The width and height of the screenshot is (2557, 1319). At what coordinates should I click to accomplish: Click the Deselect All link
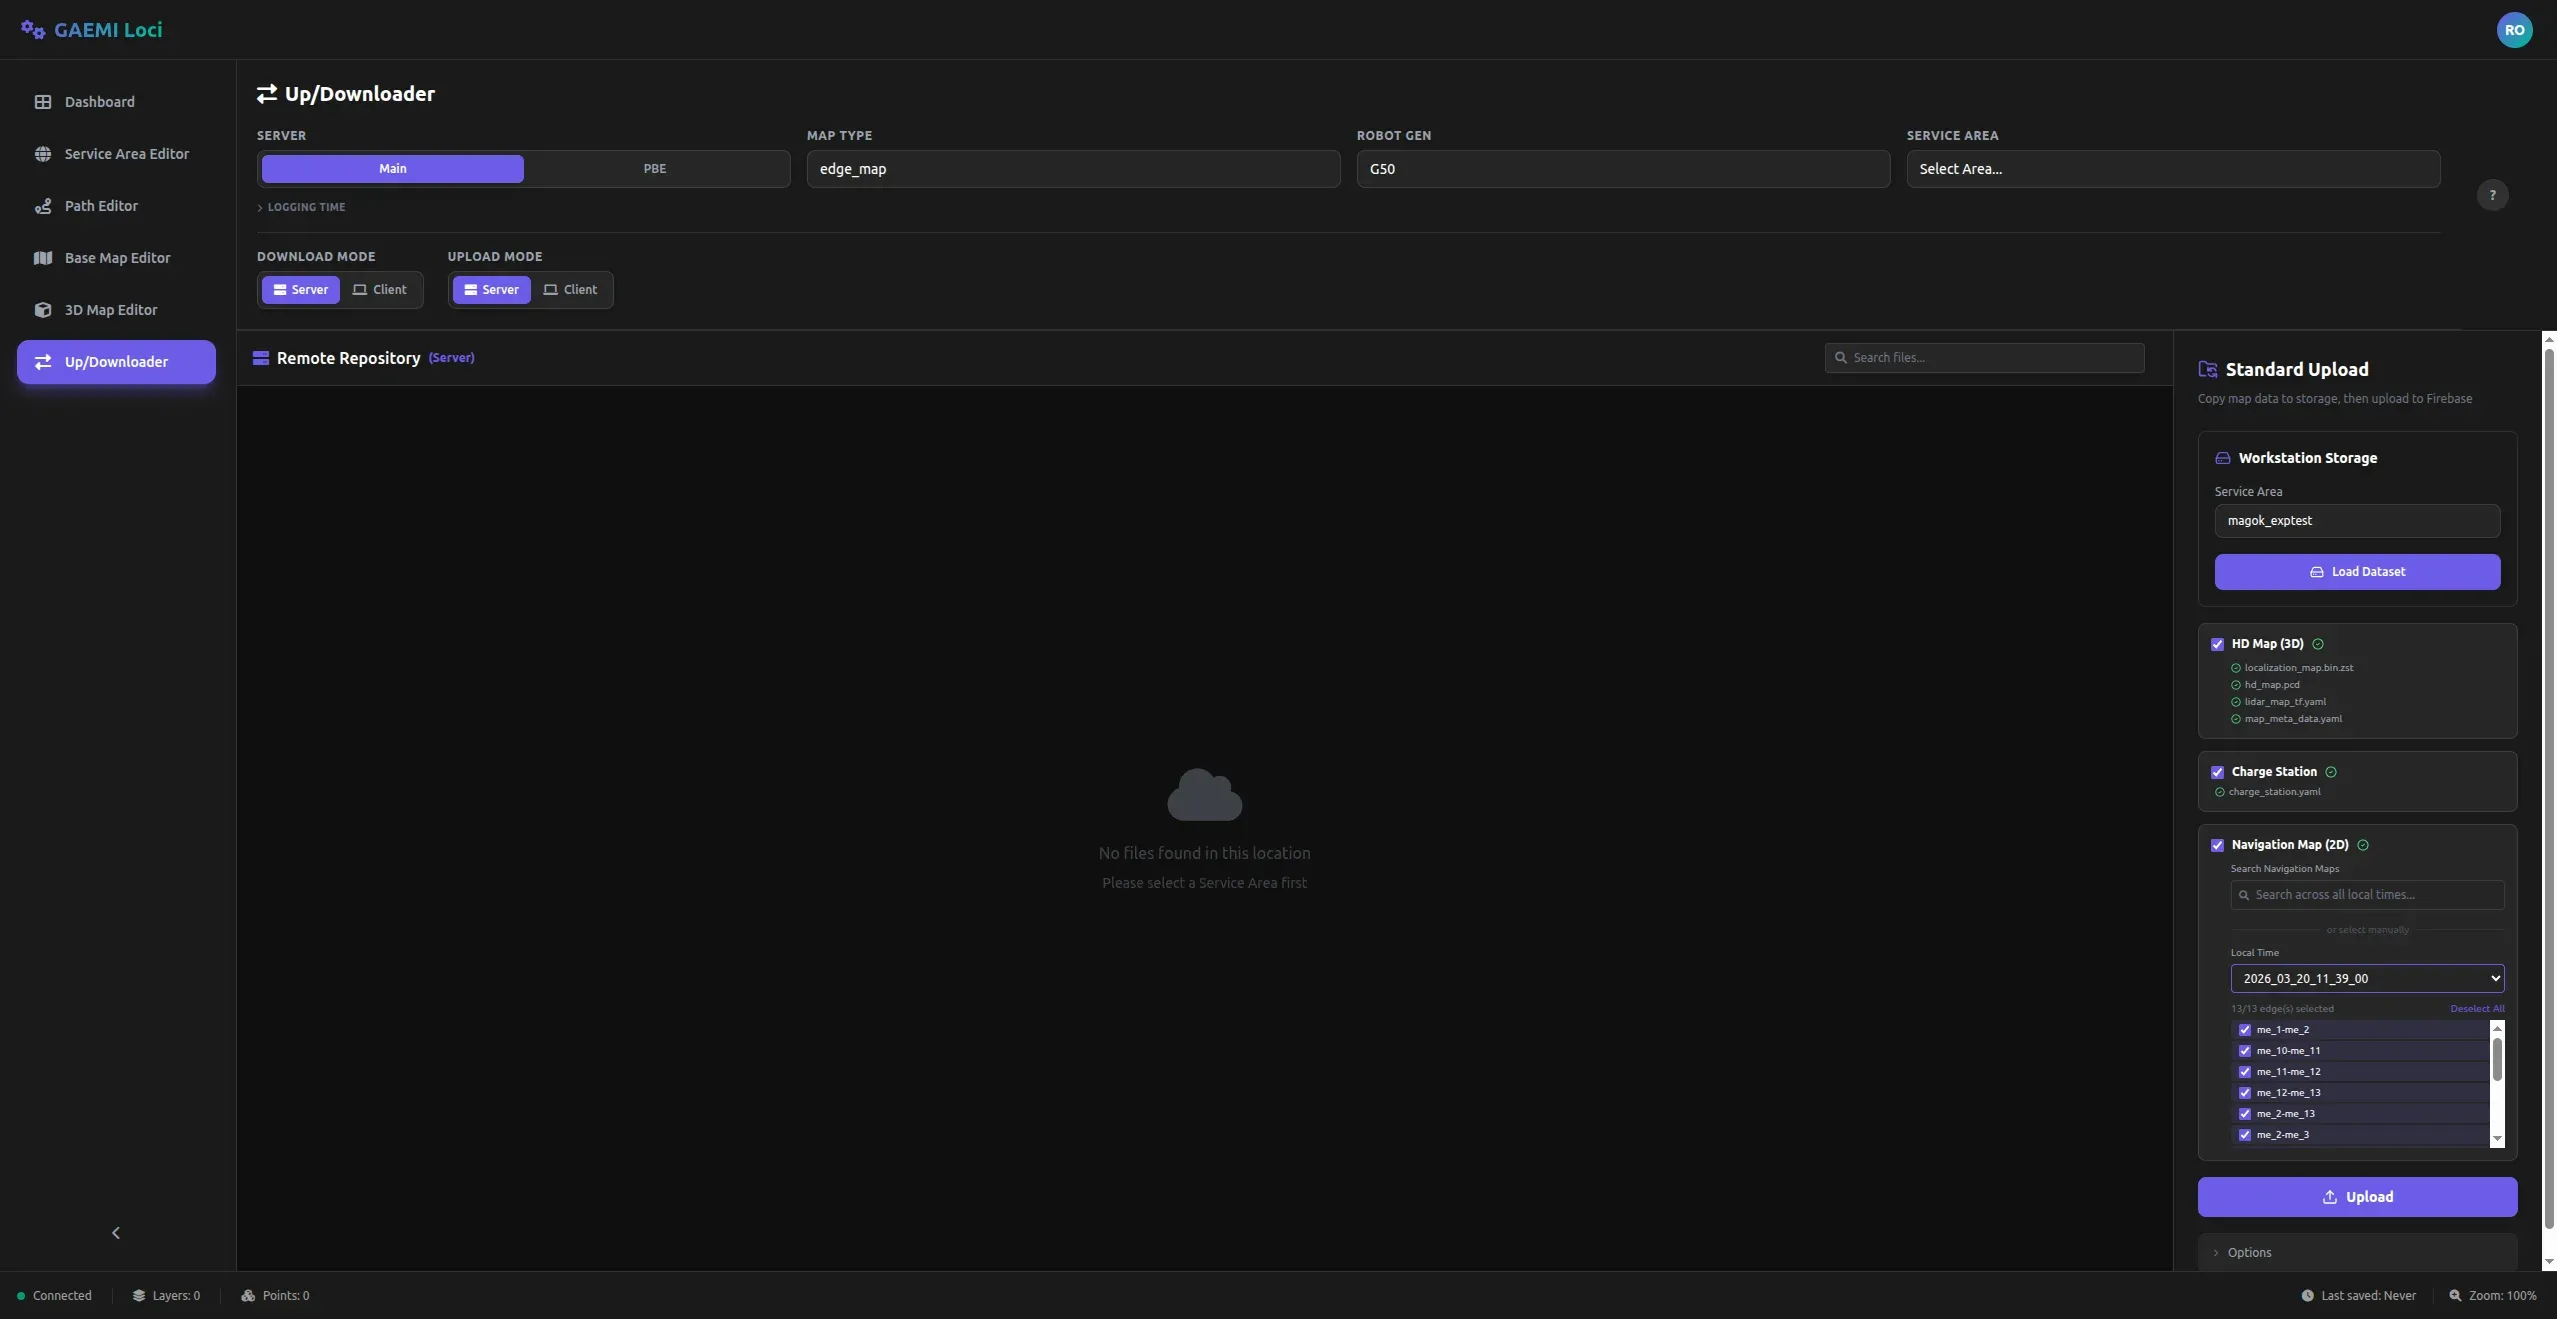pyautogui.click(x=2478, y=1009)
